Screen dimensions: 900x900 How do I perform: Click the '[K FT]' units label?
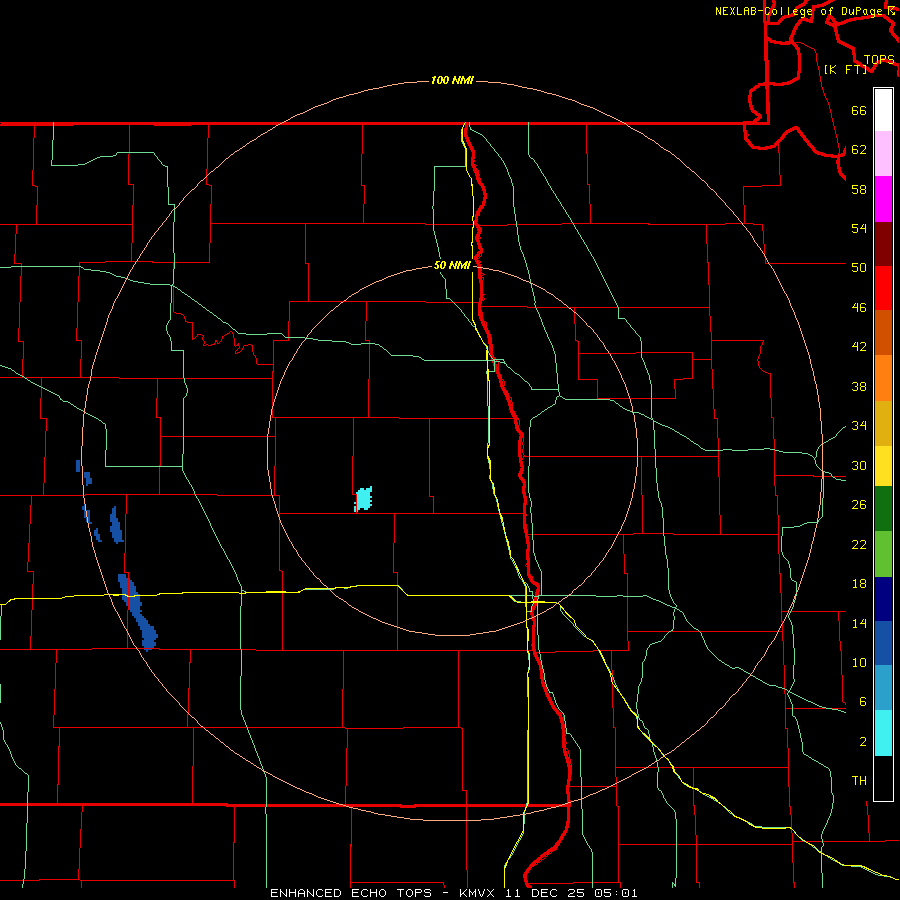[x=845, y=69]
